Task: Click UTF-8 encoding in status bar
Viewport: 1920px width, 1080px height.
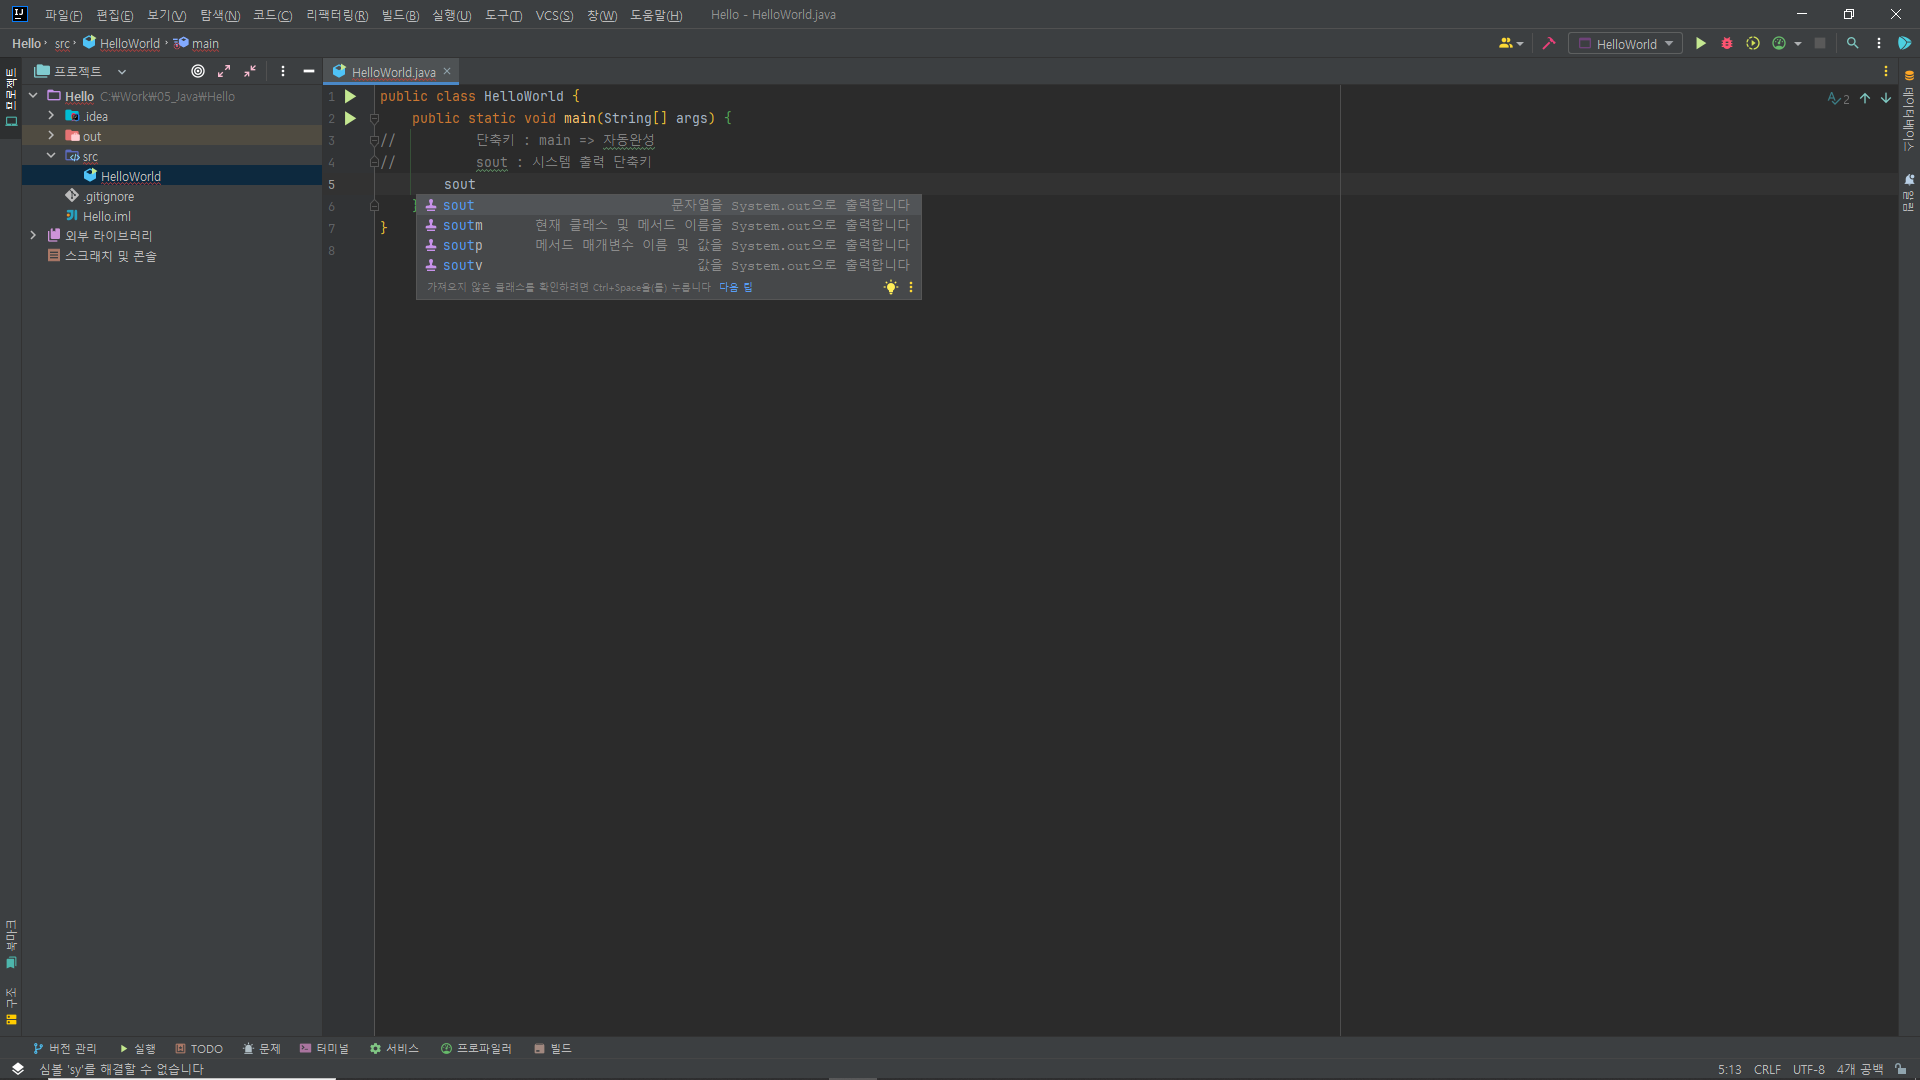Action: point(1808,1069)
